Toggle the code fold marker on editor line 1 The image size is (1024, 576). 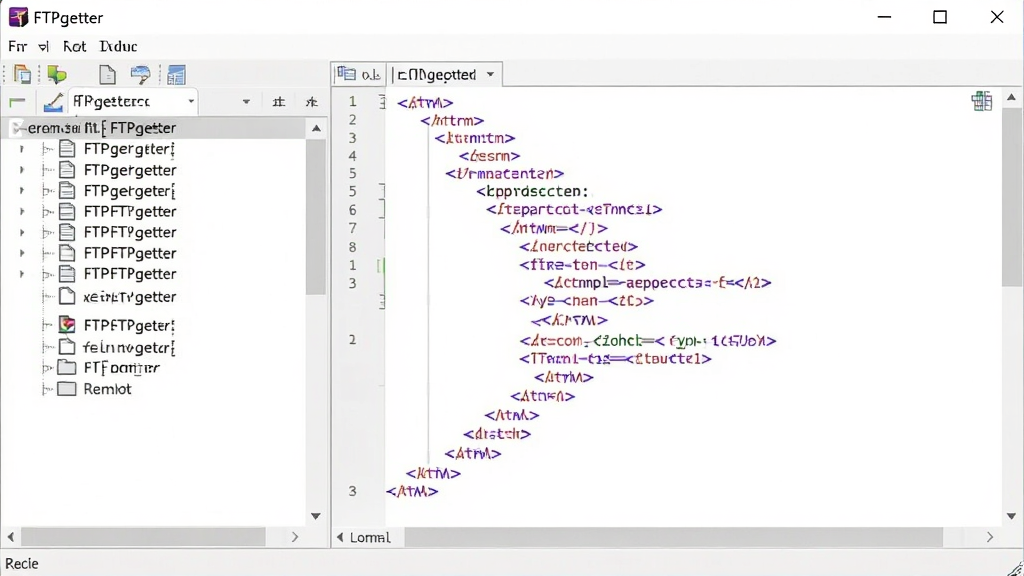click(x=383, y=101)
